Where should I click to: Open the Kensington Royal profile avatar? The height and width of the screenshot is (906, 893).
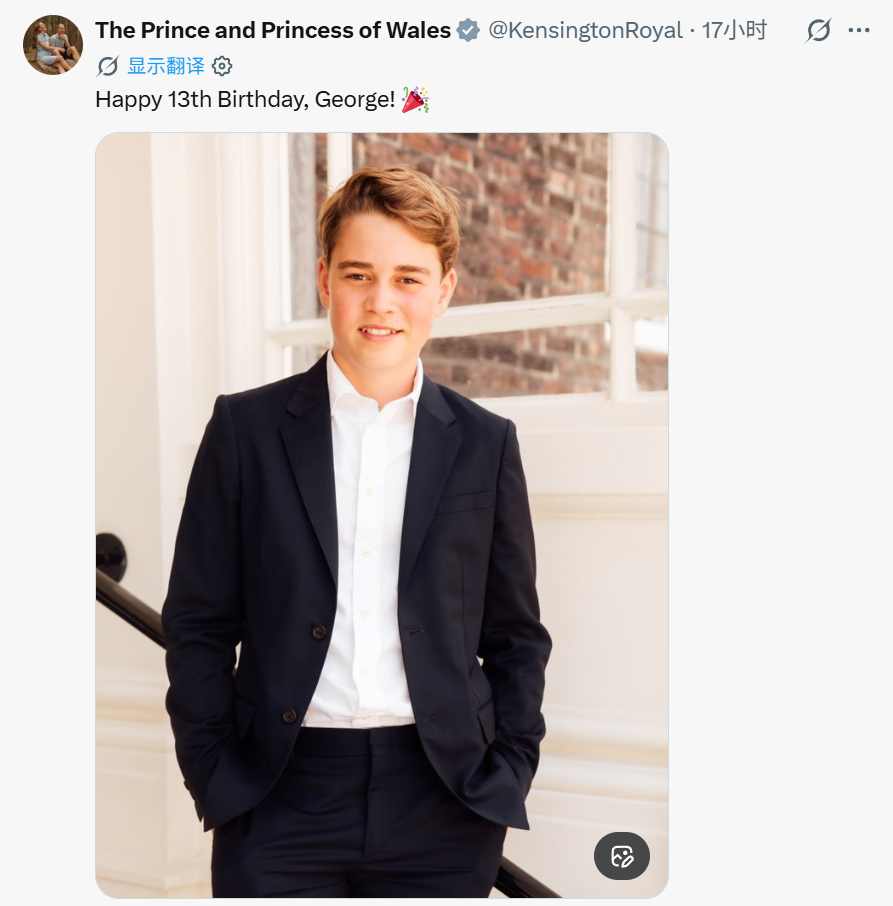tap(53, 45)
